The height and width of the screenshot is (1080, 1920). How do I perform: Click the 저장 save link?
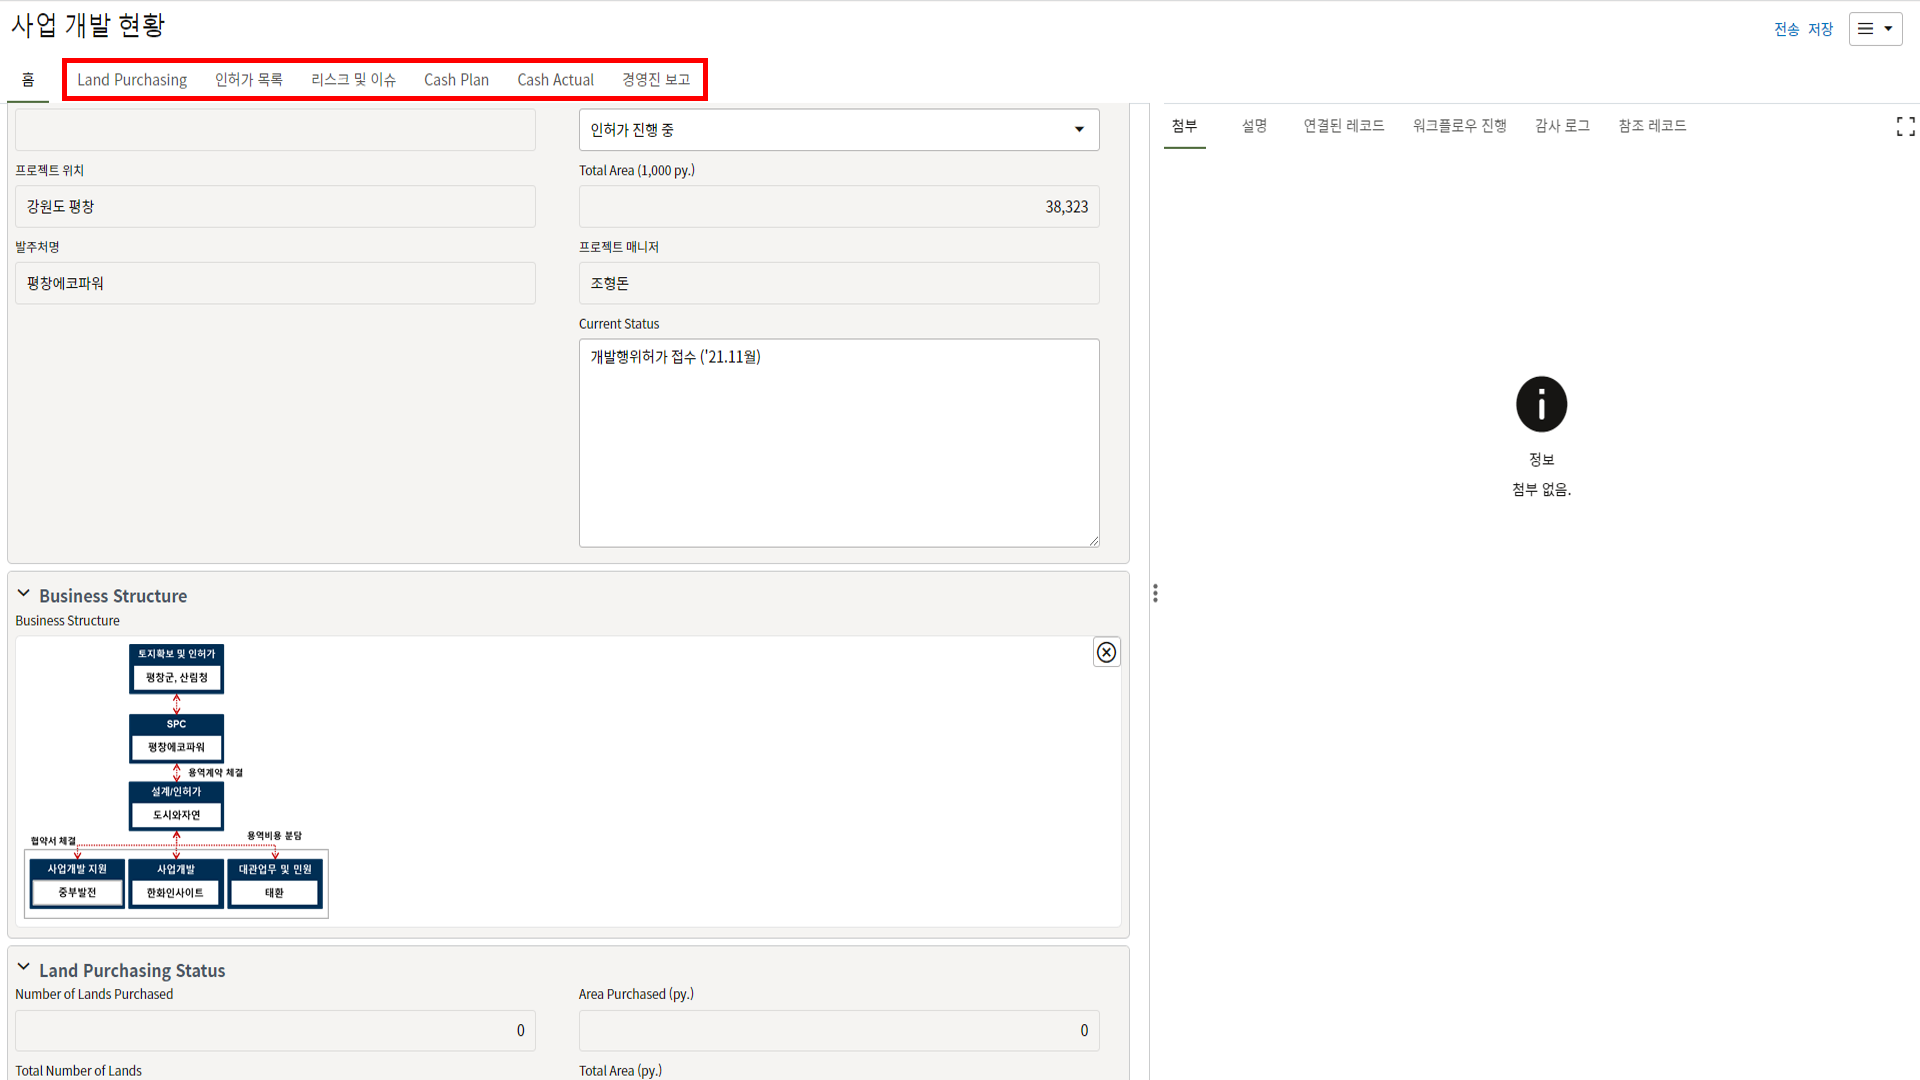click(x=1820, y=29)
